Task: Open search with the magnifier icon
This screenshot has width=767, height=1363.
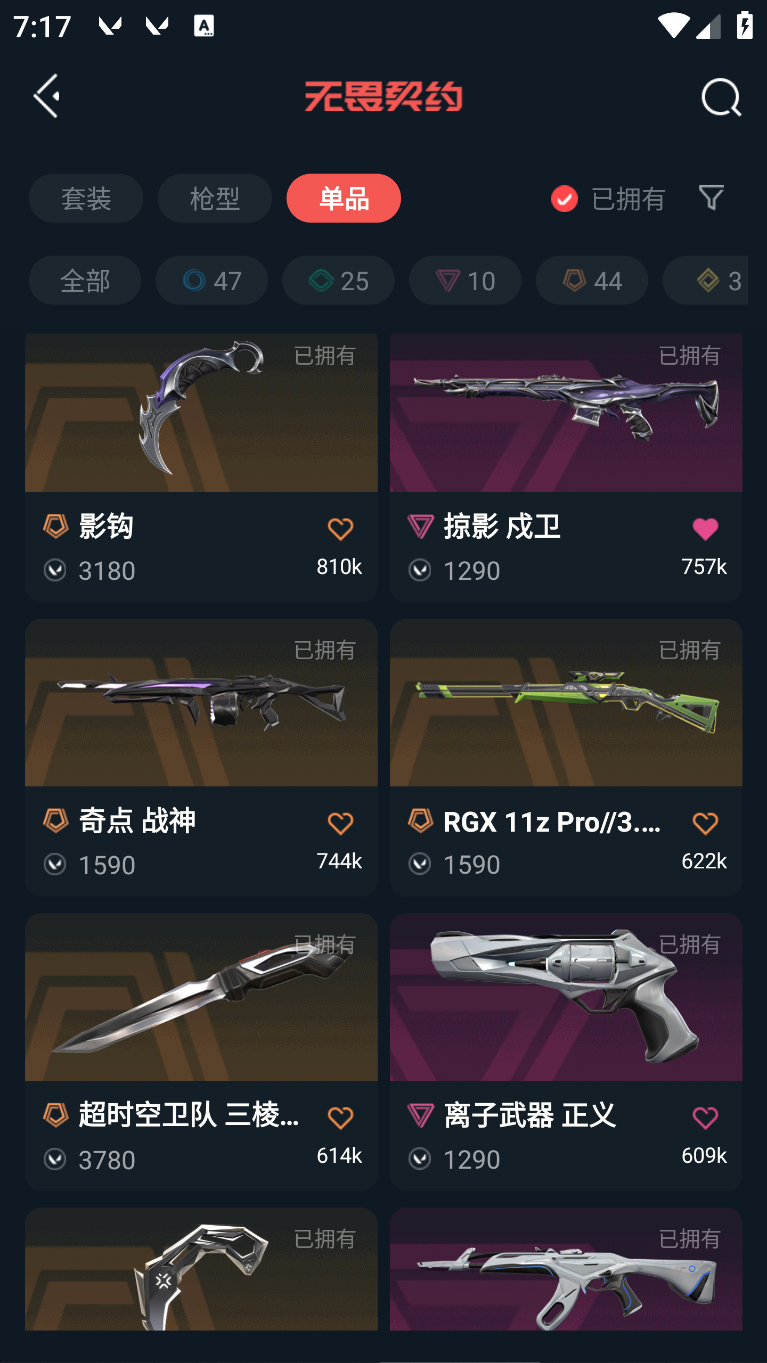Action: click(721, 98)
